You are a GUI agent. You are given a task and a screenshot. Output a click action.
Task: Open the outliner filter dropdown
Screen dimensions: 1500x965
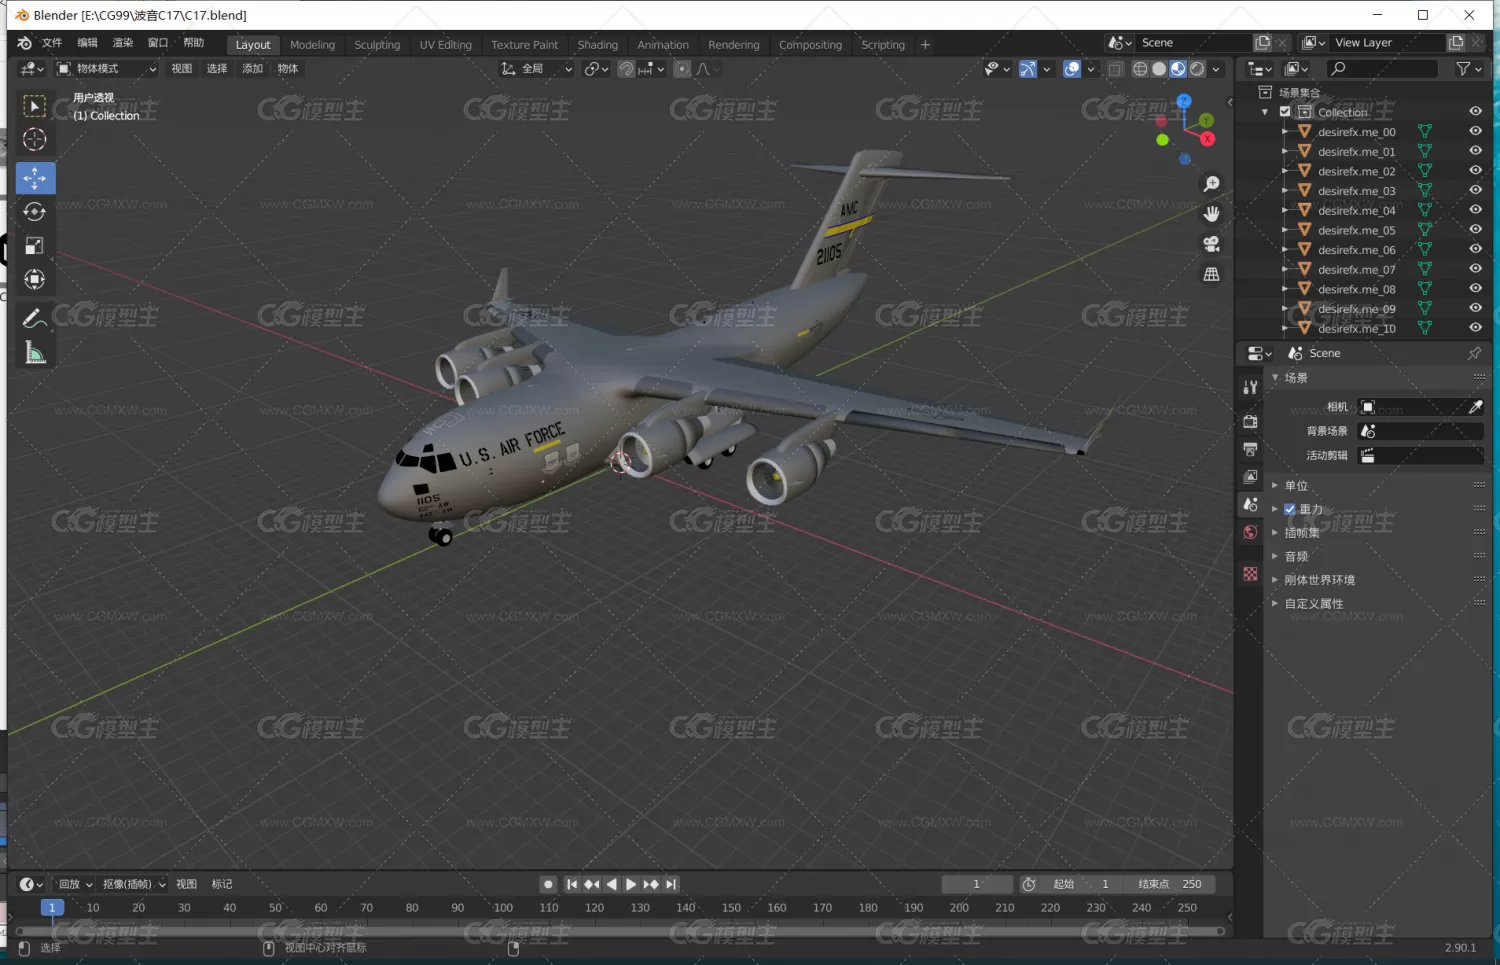(1469, 69)
